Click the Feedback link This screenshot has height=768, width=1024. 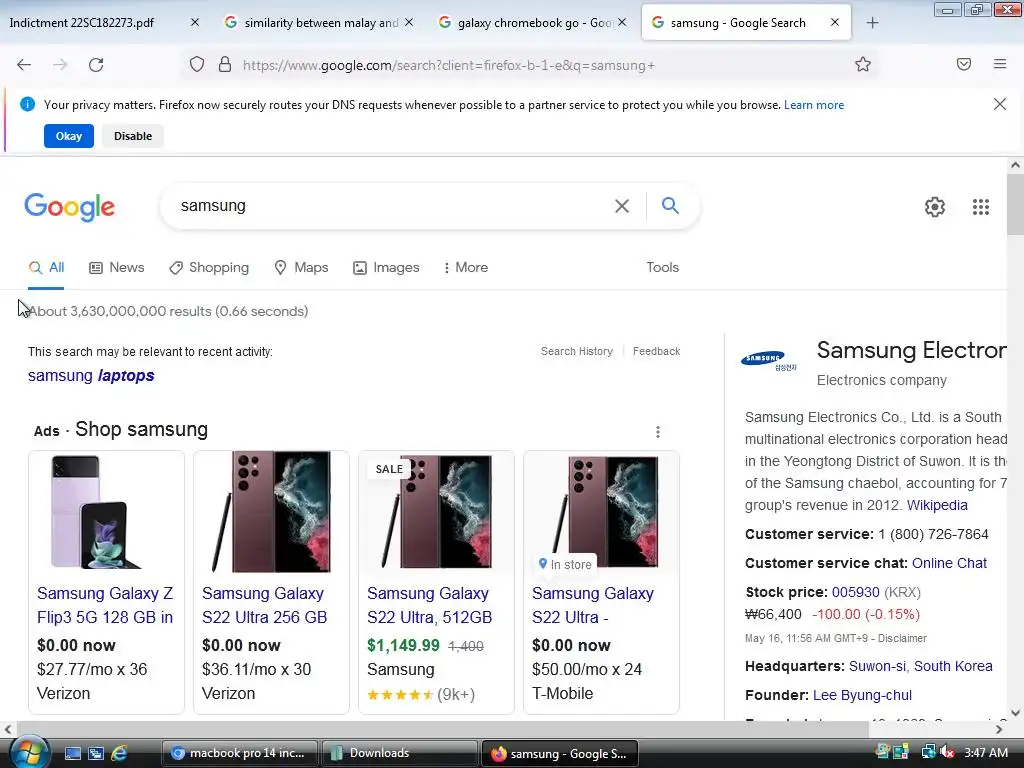(656, 351)
